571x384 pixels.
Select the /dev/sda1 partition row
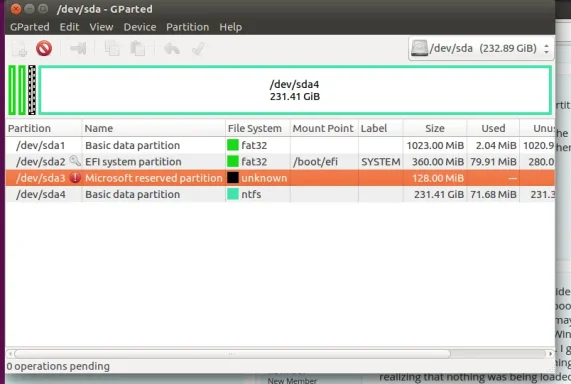(x=280, y=145)
